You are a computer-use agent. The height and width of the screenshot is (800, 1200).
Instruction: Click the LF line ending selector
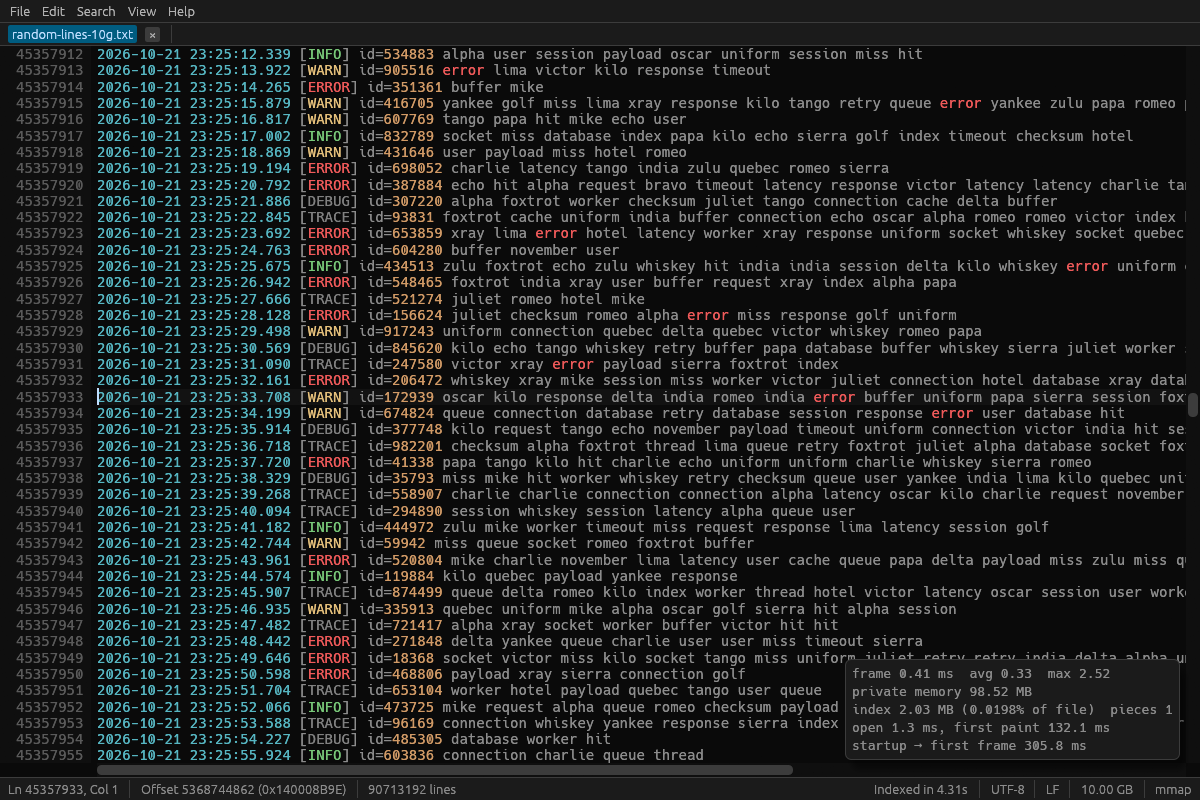[1051, 789]
